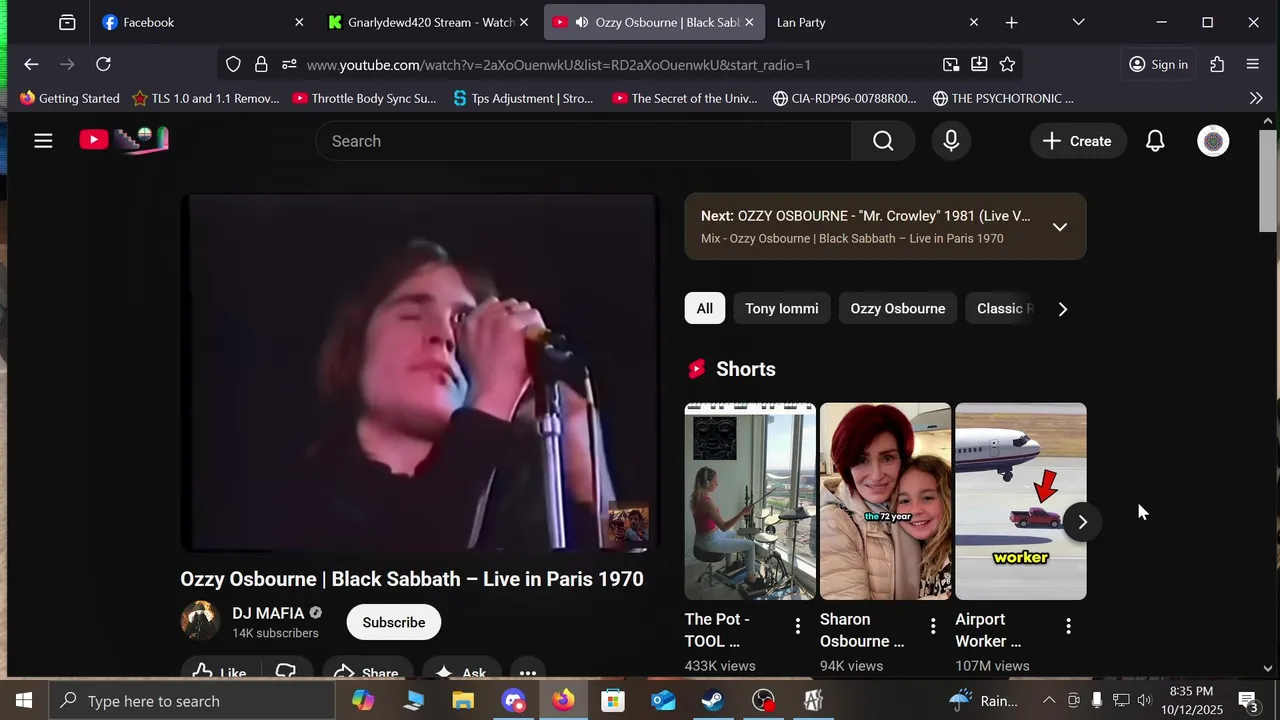The image size is (1280, 720).
Task: Start voice search with the microphone
Action: 951,141
